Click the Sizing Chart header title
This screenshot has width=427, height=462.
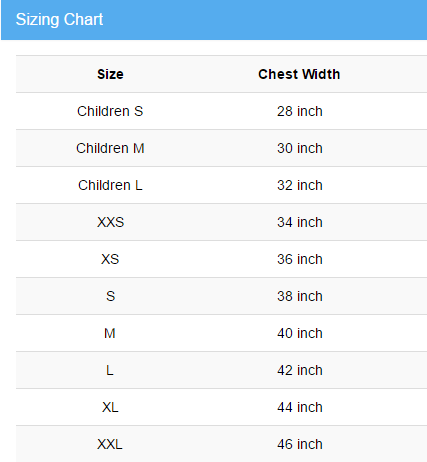pyautogui.click(x=59, y=20)
